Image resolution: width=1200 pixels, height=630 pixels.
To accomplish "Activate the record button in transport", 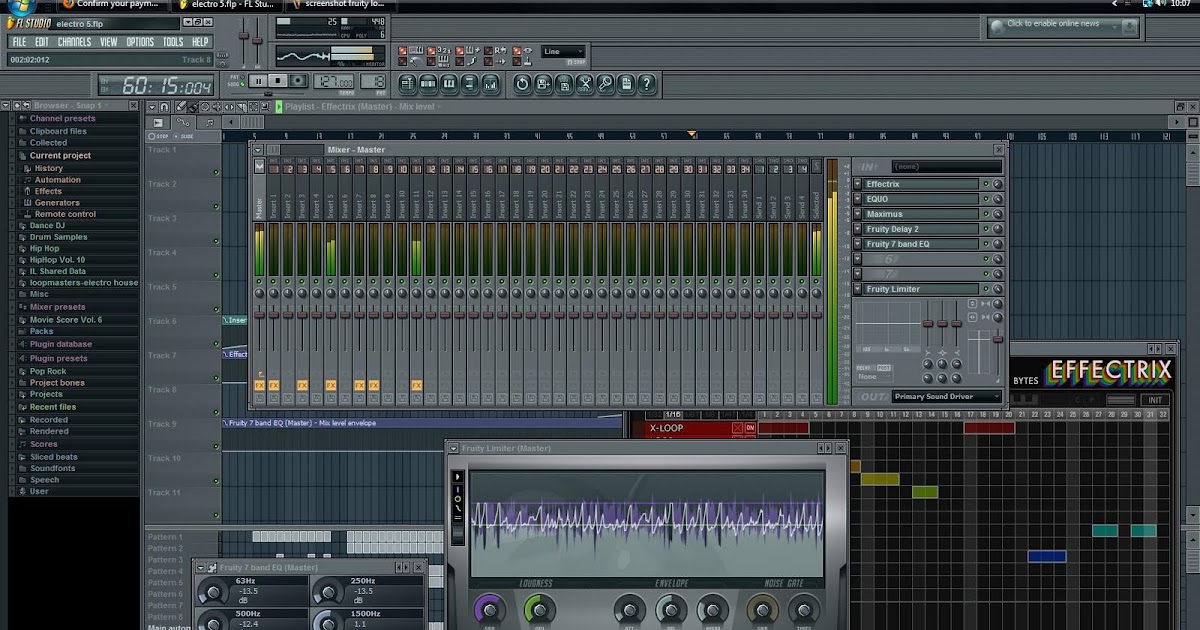I will point(299,81).
